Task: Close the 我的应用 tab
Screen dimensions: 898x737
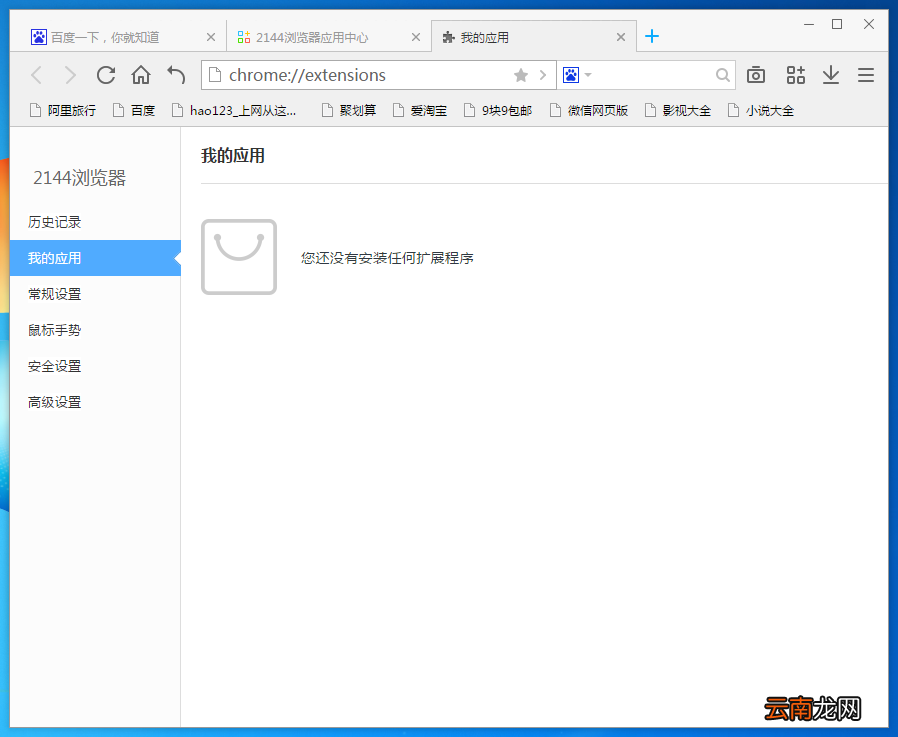Action: point(621,37)
